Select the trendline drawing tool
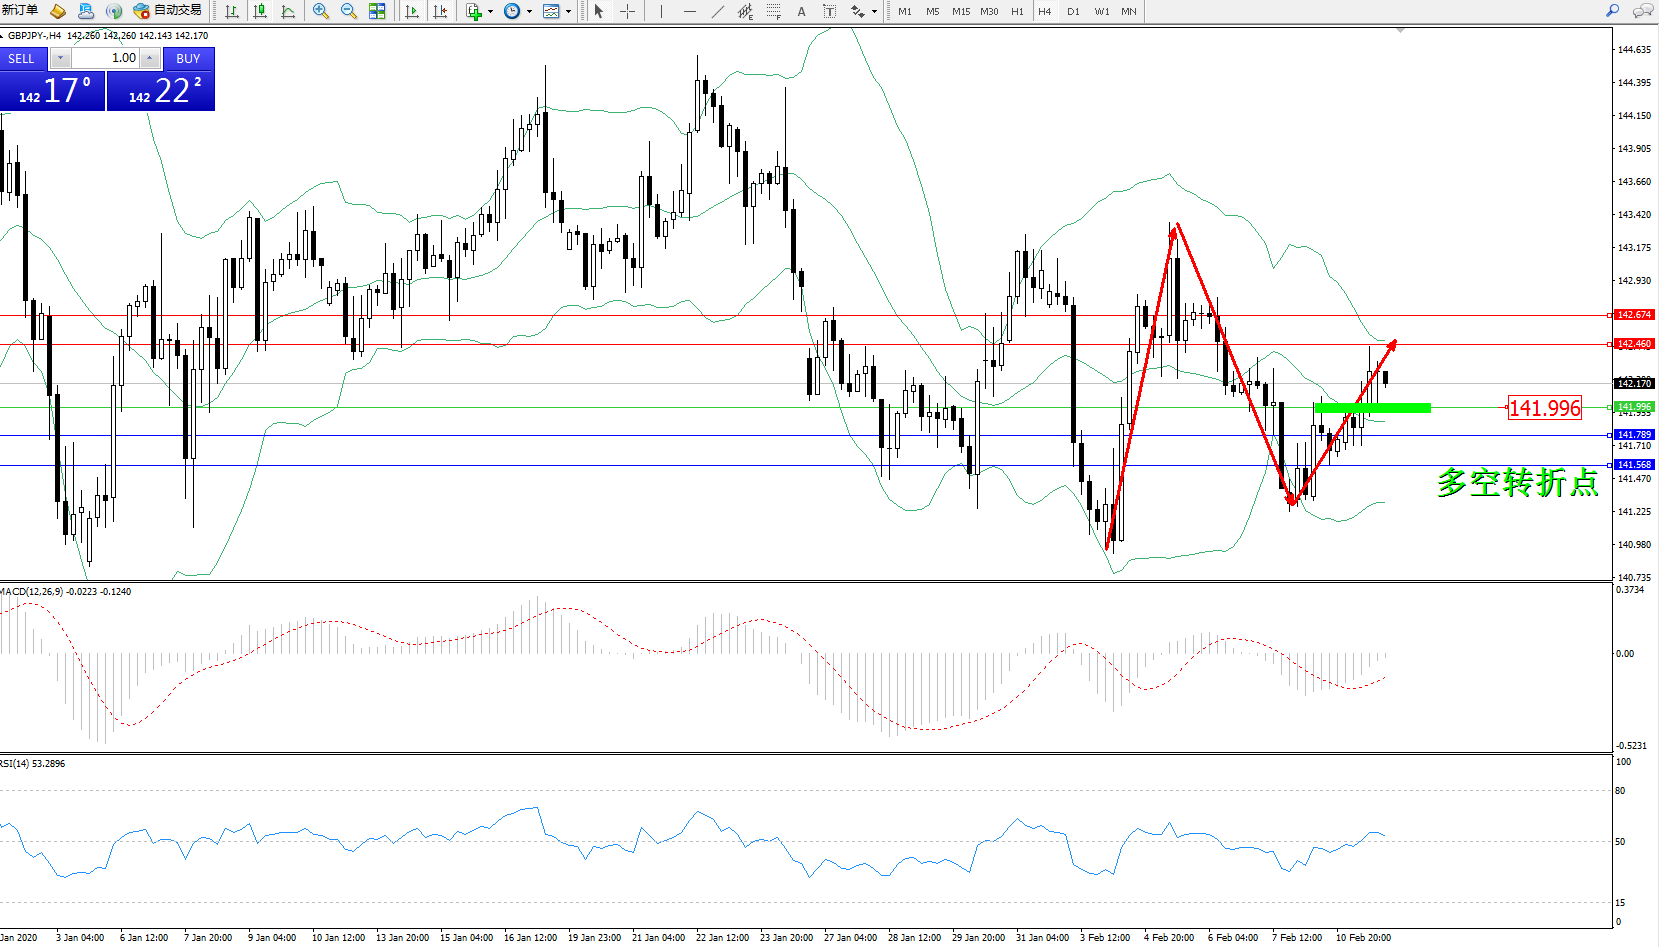 pos(717,11)
